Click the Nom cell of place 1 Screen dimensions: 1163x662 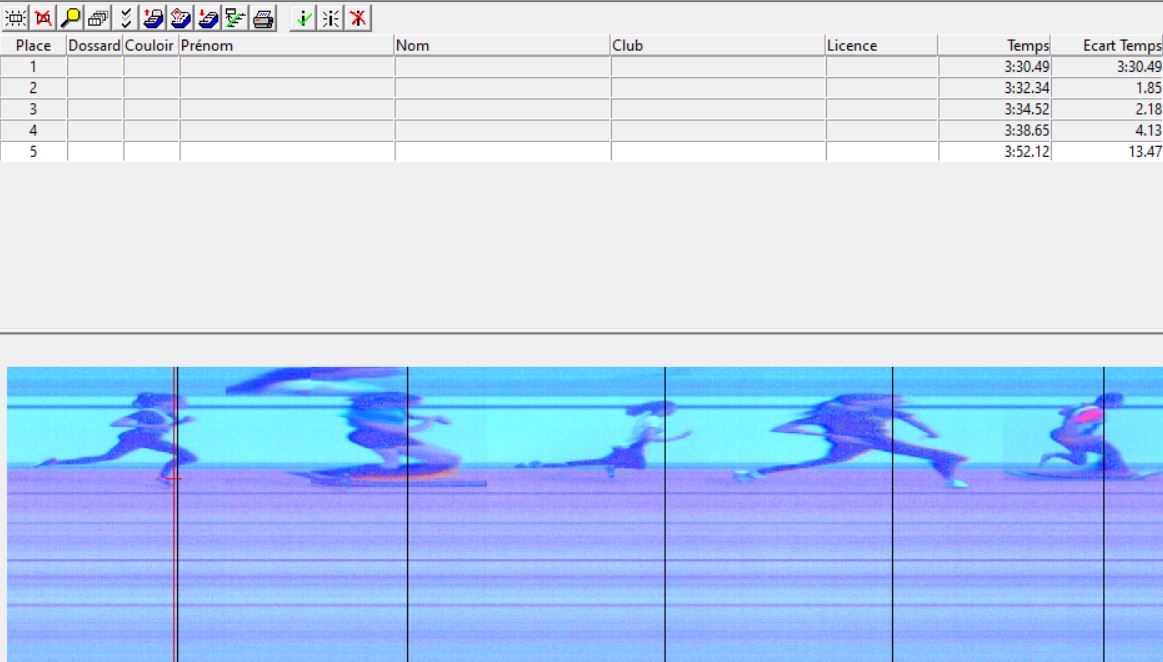pyautogui.click(x=503, y=67)
